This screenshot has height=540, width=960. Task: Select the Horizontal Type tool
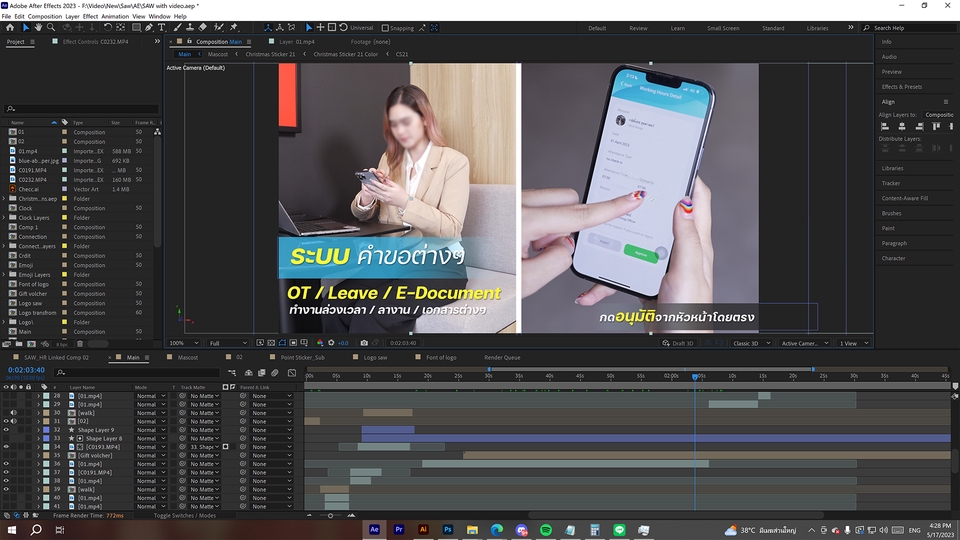point(162,28)
